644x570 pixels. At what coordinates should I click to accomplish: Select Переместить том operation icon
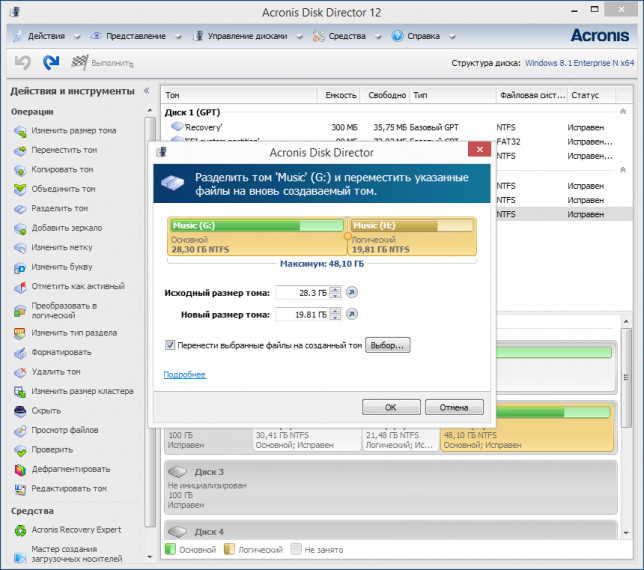click(x=20, y=150)
